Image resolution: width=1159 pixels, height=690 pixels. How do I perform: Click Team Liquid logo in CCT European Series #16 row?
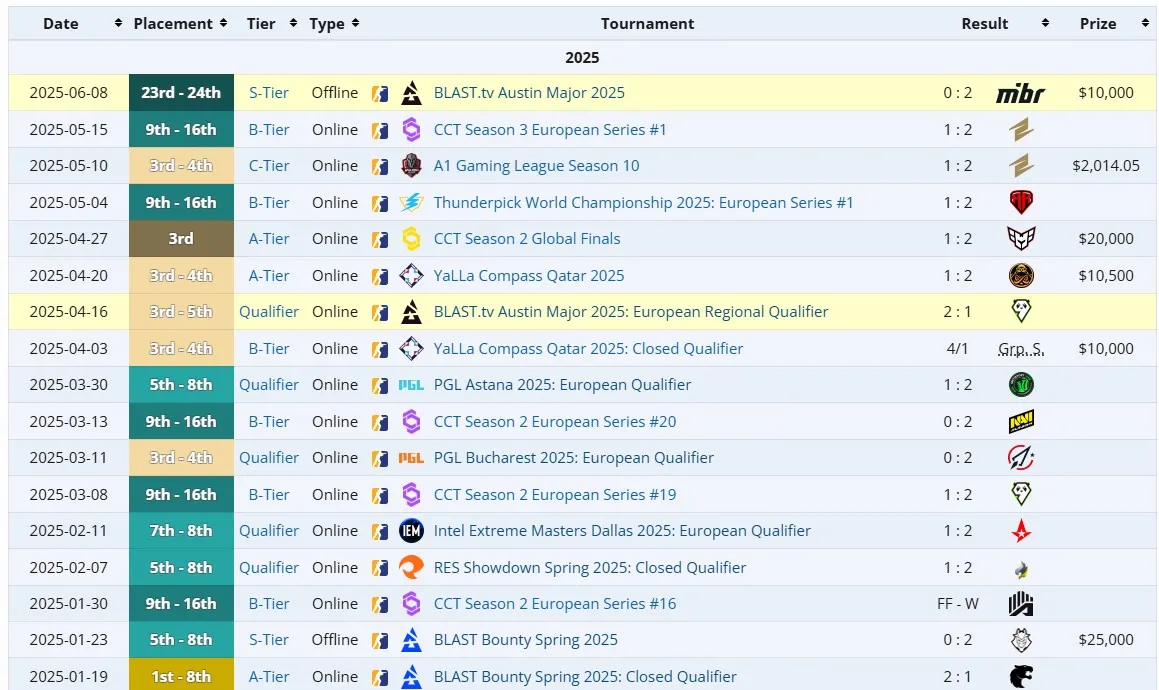tap(1021, 603)
